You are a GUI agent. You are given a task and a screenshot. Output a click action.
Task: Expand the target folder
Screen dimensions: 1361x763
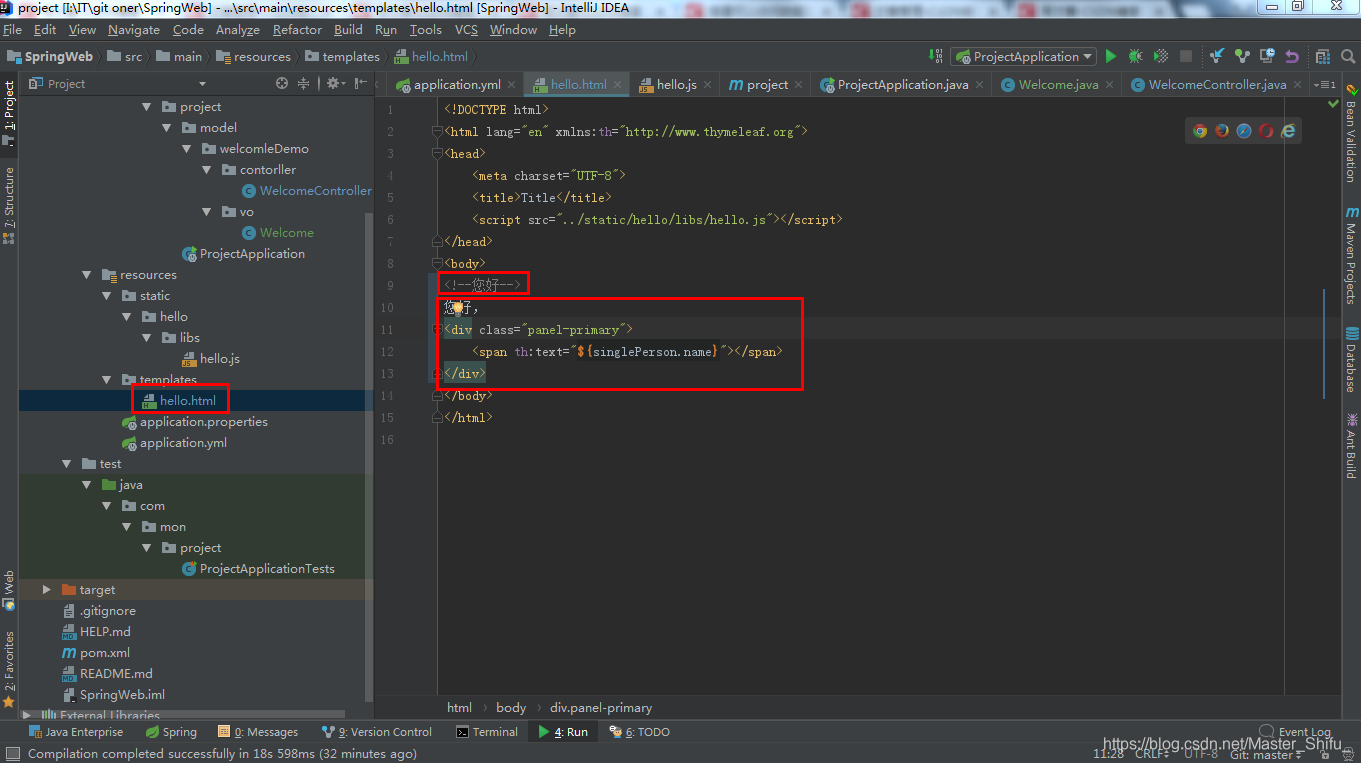click(46, 590)
